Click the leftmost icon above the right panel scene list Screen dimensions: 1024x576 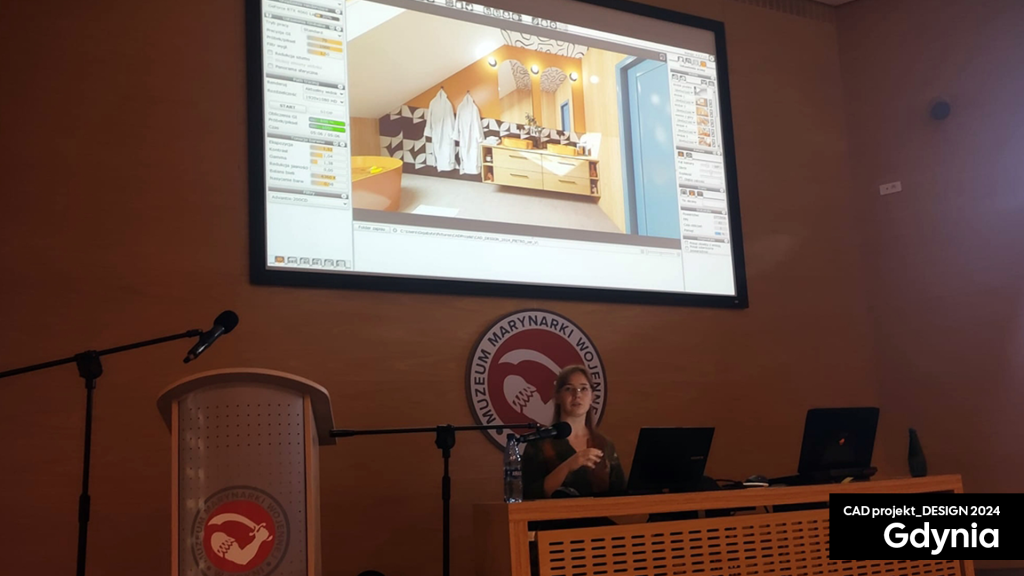coord(675,76)
